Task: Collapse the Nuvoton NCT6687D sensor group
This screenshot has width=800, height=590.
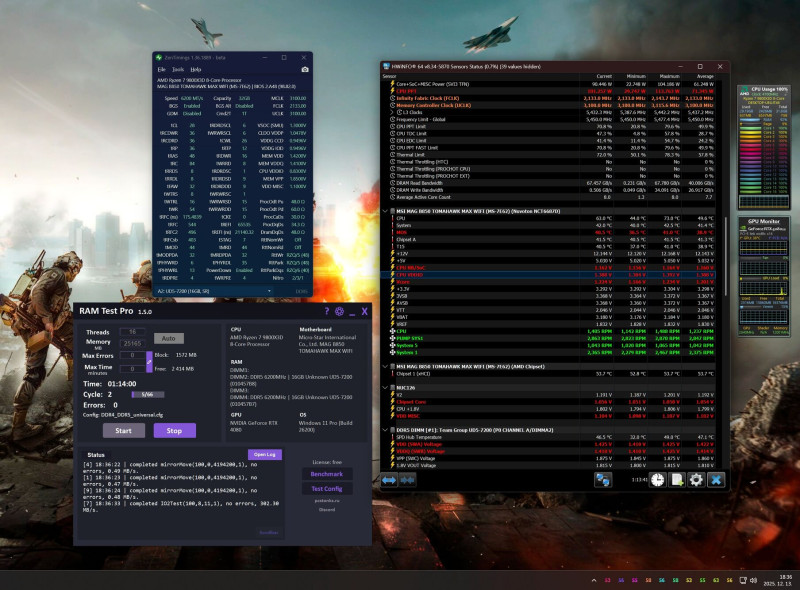Action: click(x=385, y=211)
